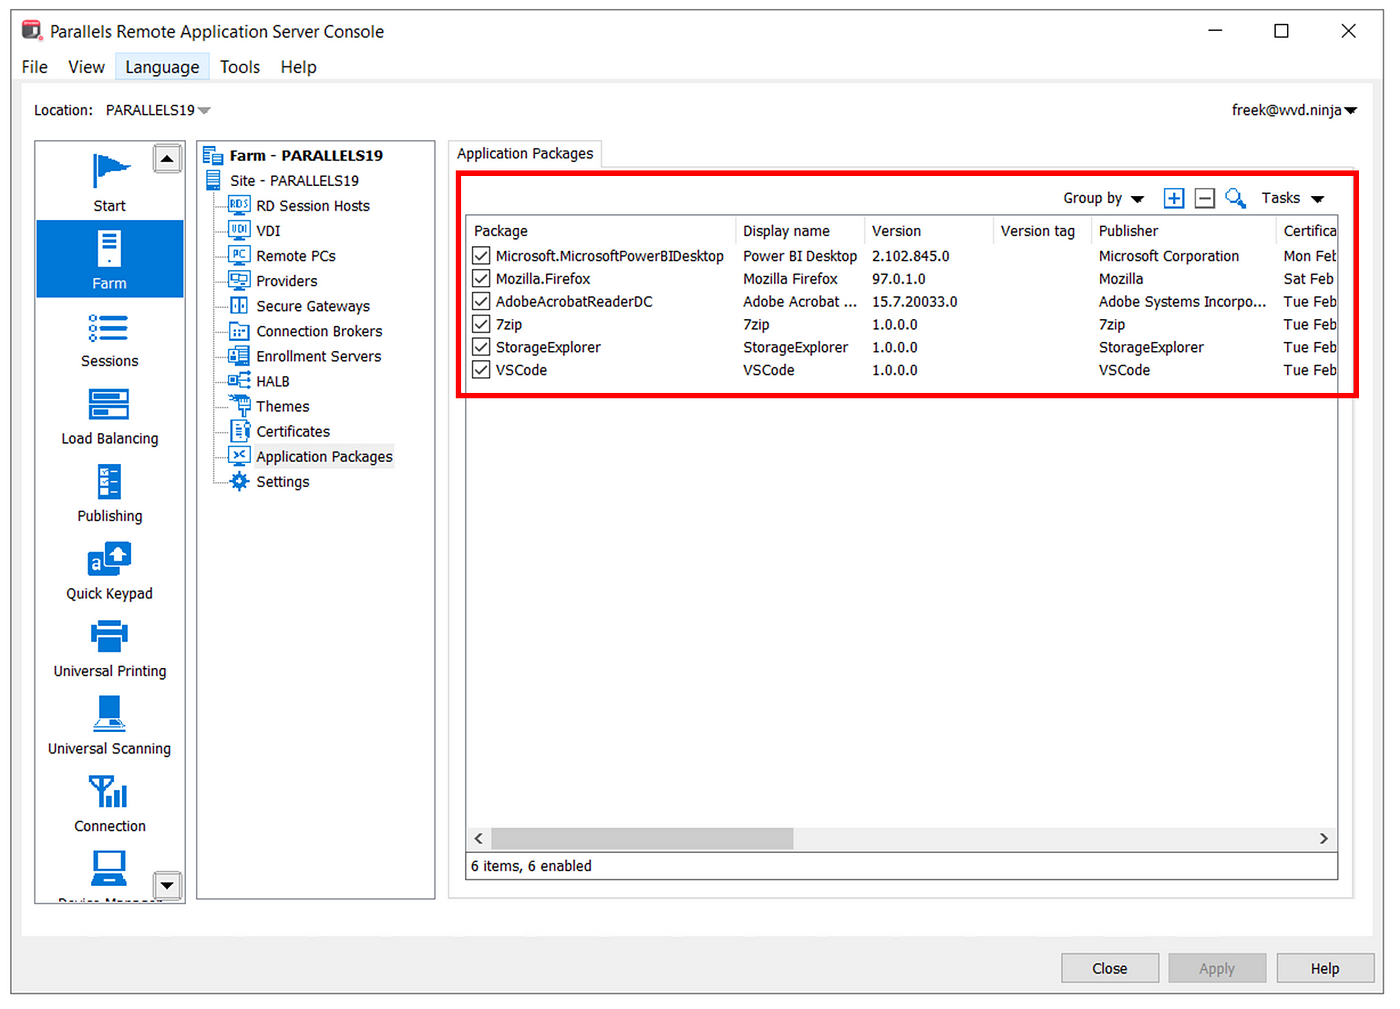This screenshot has width=1400, height=1009.
Task: Open the Location PARALLELS19 dropdown
Action: pyautogui.click(x=158, y=110)
